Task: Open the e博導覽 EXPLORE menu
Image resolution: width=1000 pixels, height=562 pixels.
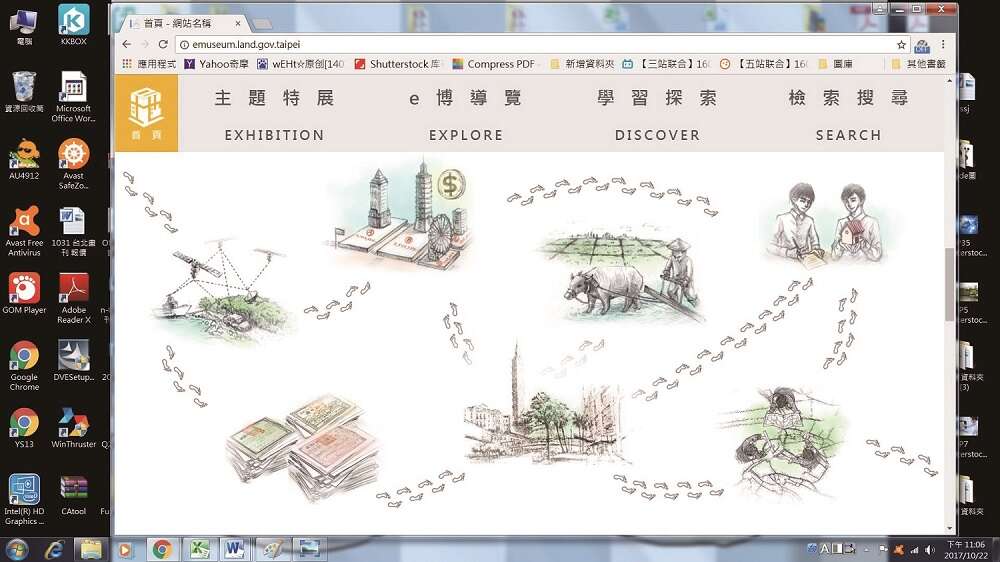Action: point(466,115)
